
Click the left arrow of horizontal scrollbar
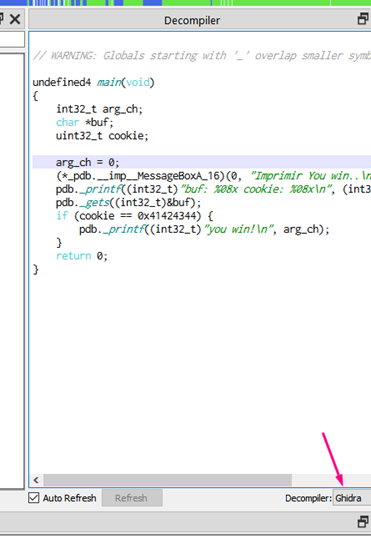pyautogui.click(x=36, y=480)
